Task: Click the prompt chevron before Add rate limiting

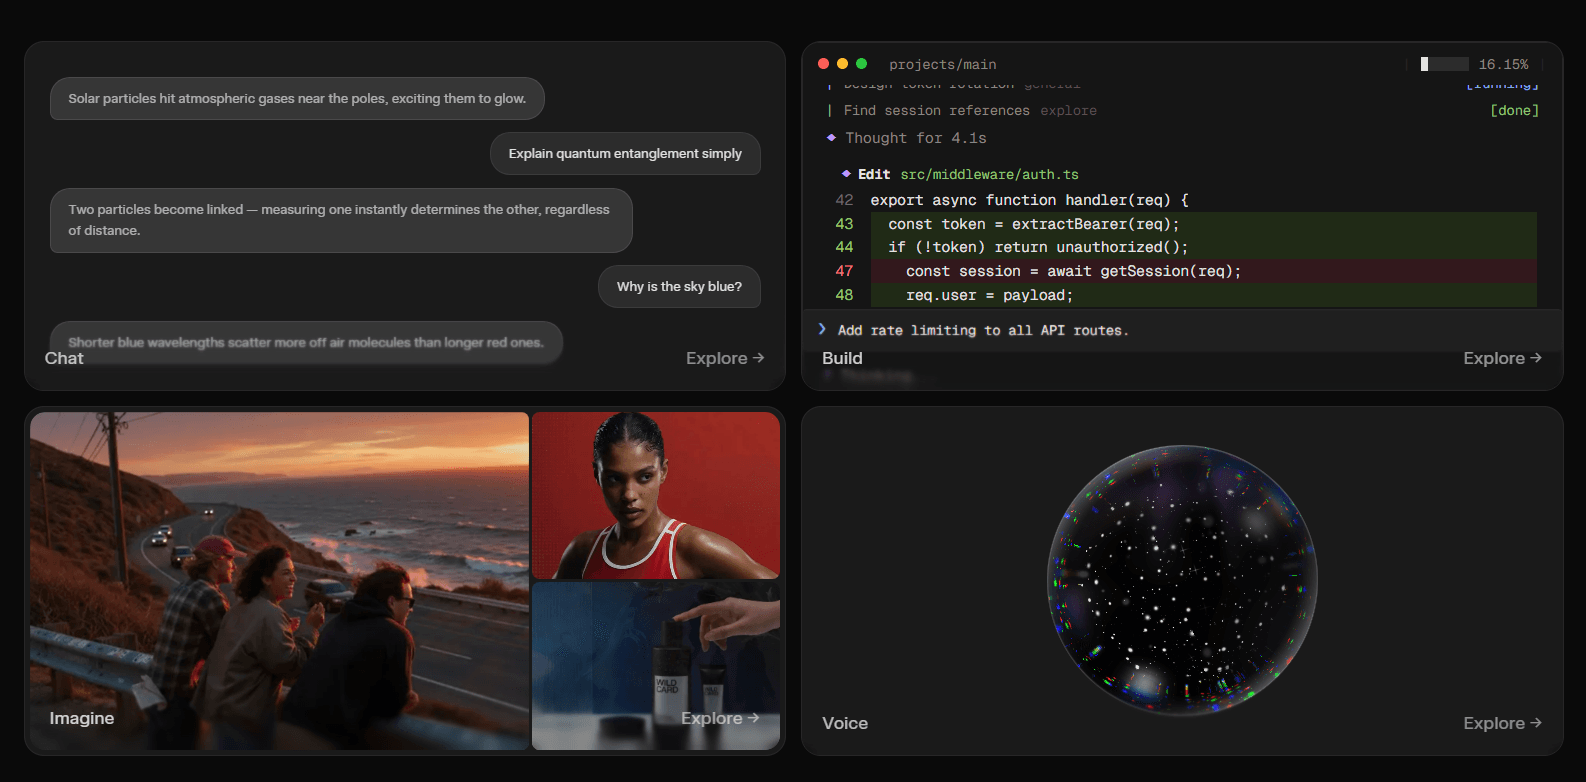Action: 822,329
